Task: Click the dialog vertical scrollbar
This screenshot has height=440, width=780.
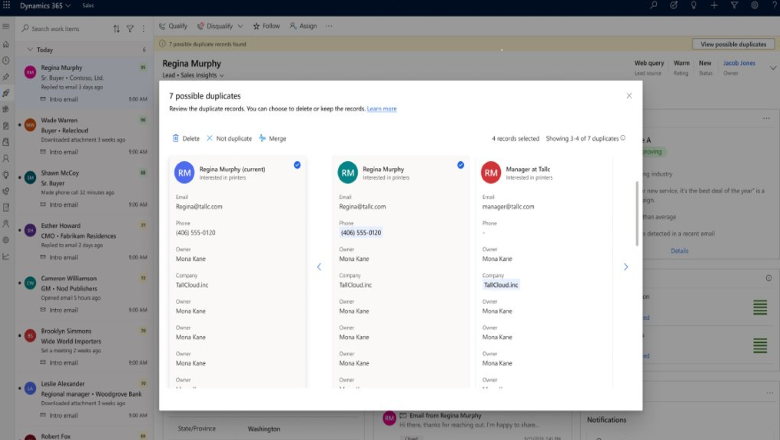Action: coord(637,213)
